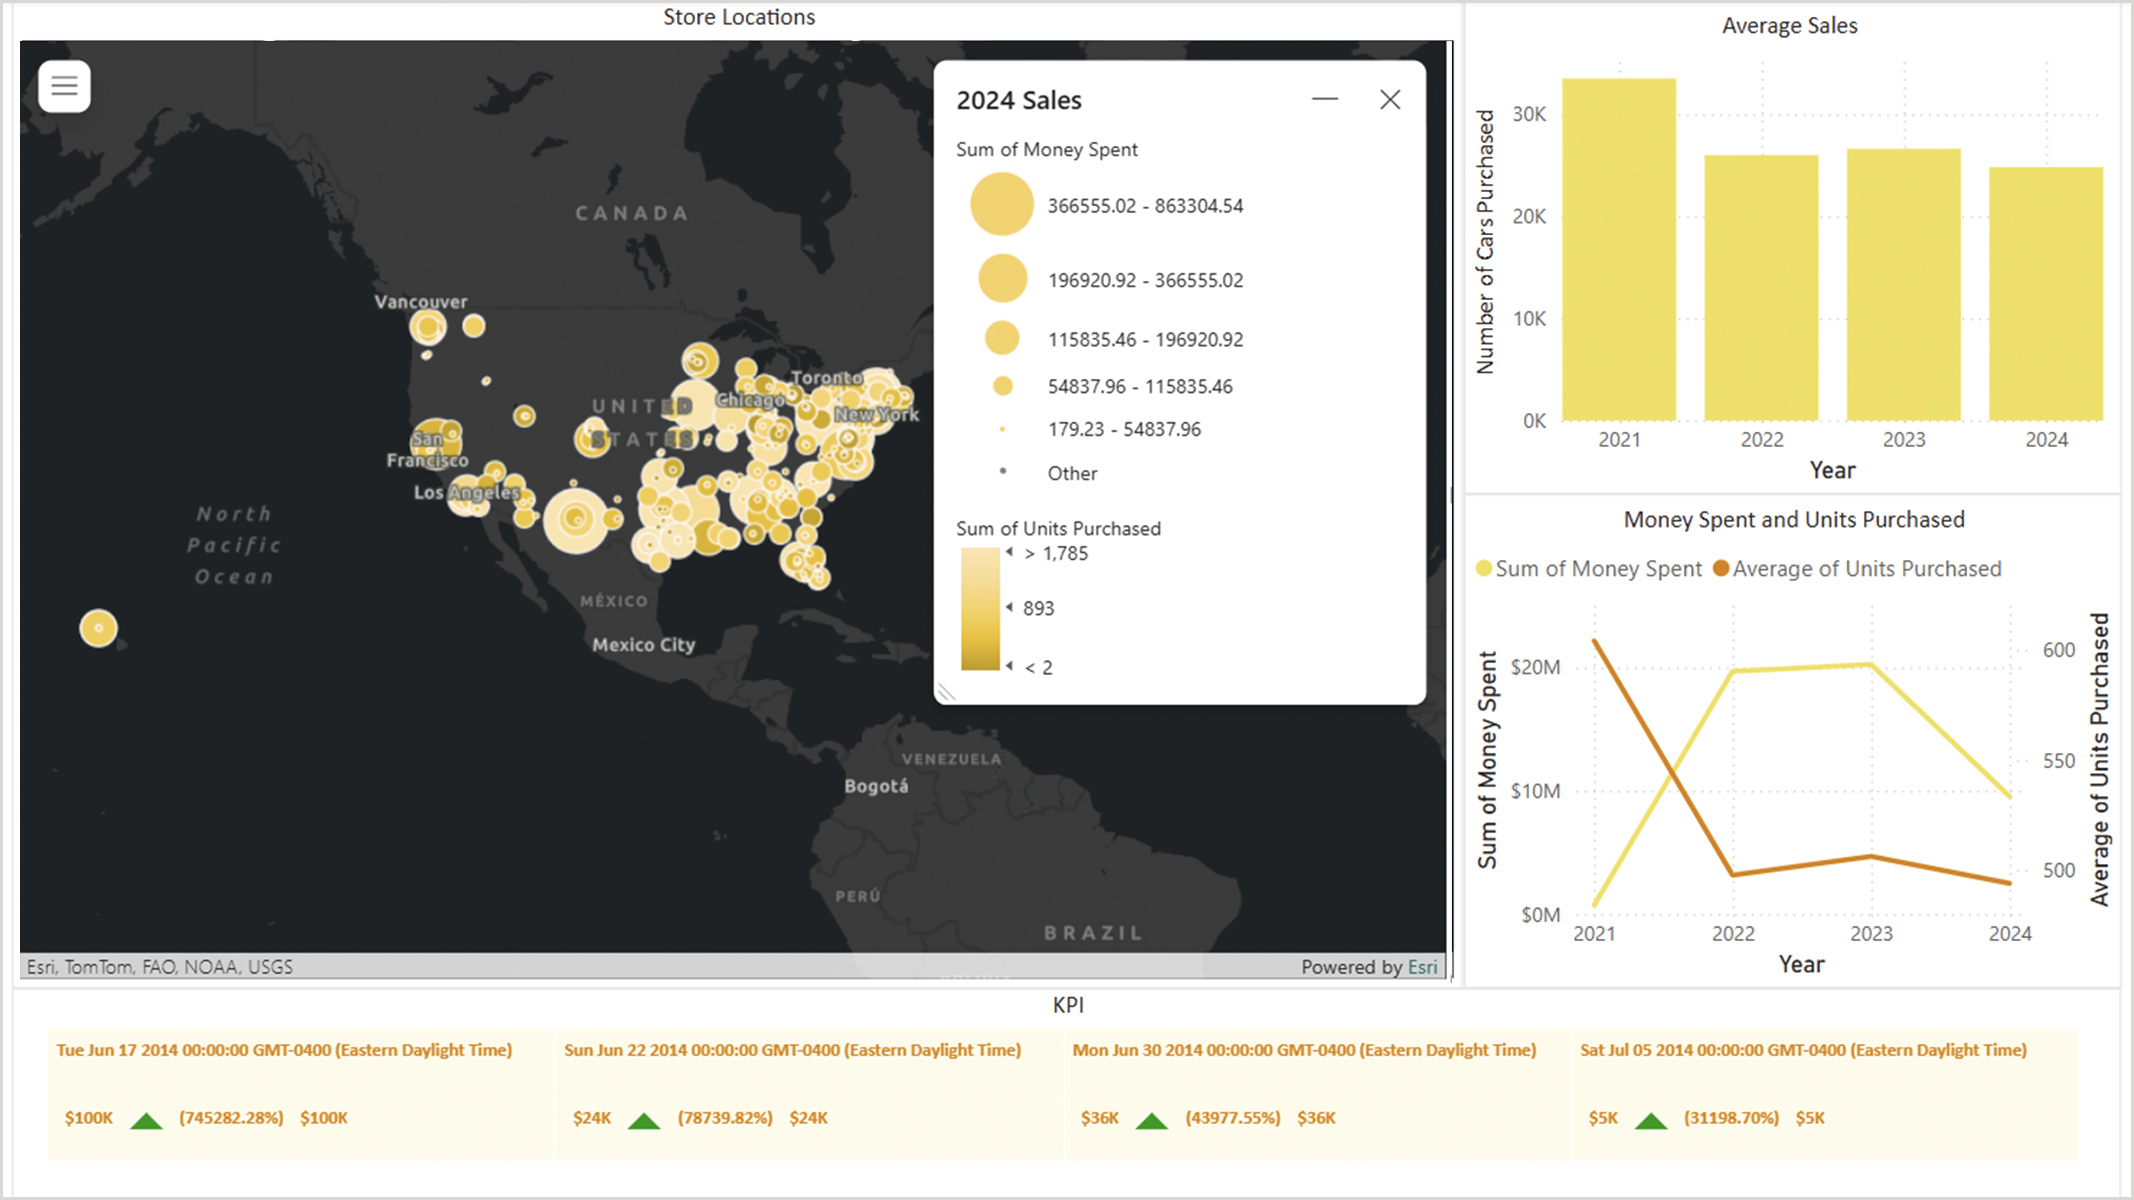Screen dimensions: 2134x1200
Task: Minimize the 2024 Sales legend panel
Action: pos(1325,99)
